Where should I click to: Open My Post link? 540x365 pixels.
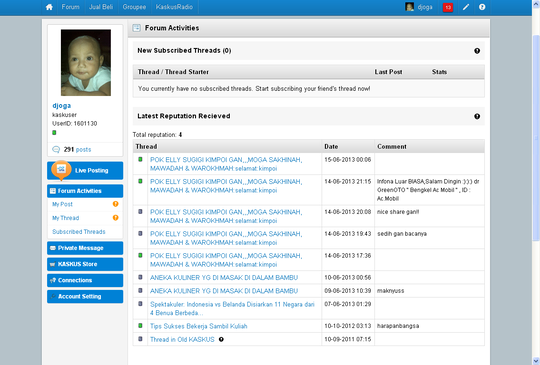[62, 204]
